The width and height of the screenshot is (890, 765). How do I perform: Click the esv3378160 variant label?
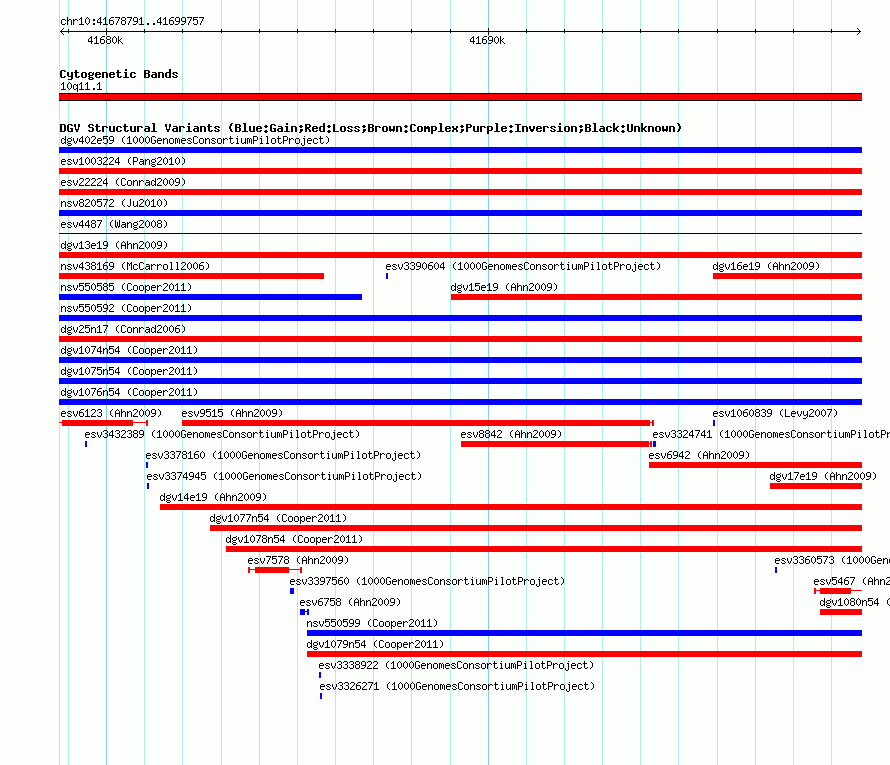(283, 455)
